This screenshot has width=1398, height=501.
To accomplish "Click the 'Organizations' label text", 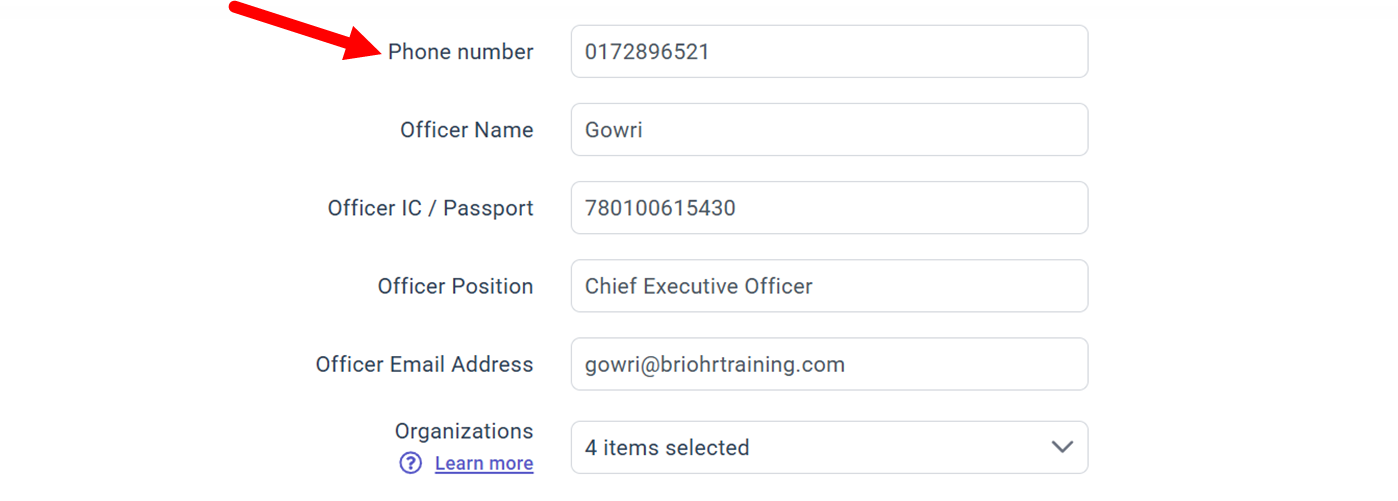I will (x=464, y=431).
